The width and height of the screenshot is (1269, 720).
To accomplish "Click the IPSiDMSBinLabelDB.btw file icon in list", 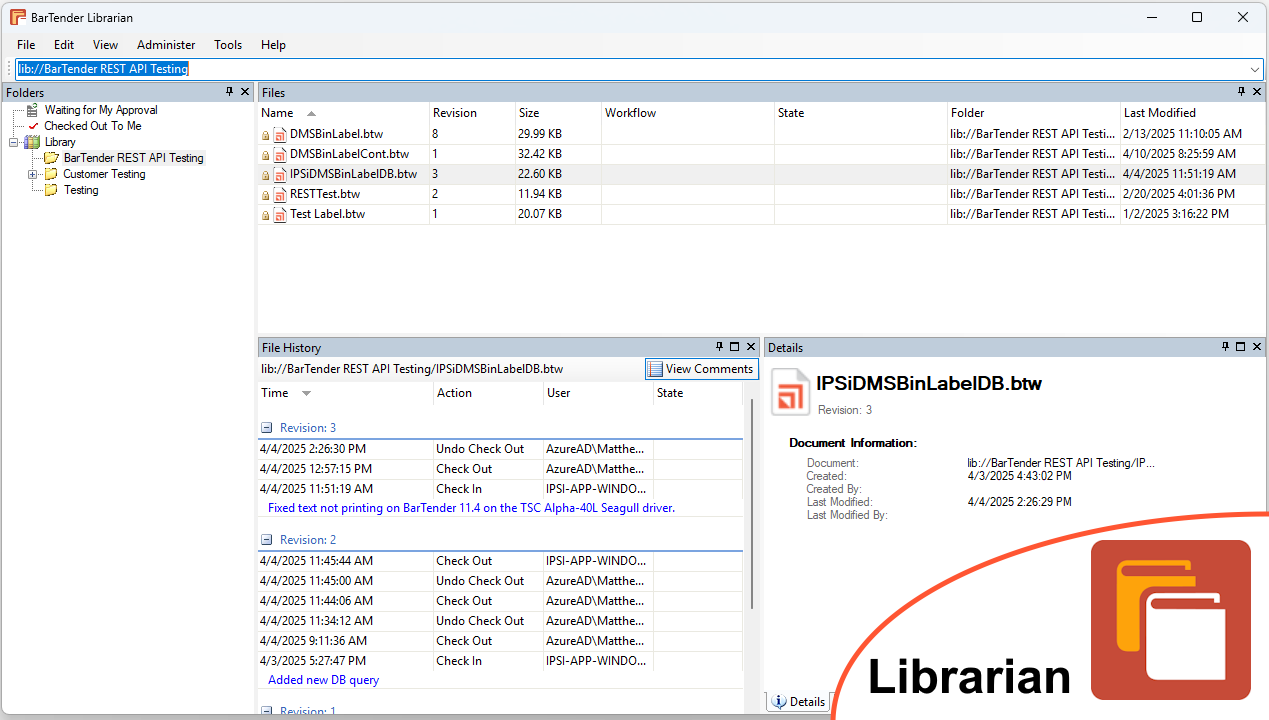I will [280, 174].
